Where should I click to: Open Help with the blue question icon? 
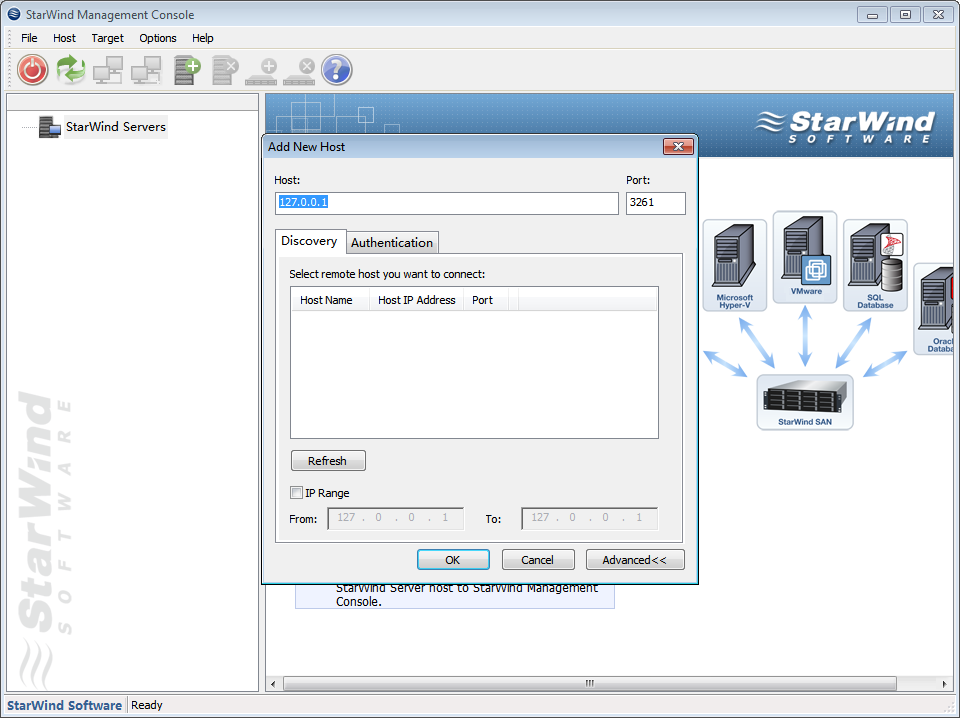click(337, 70)
